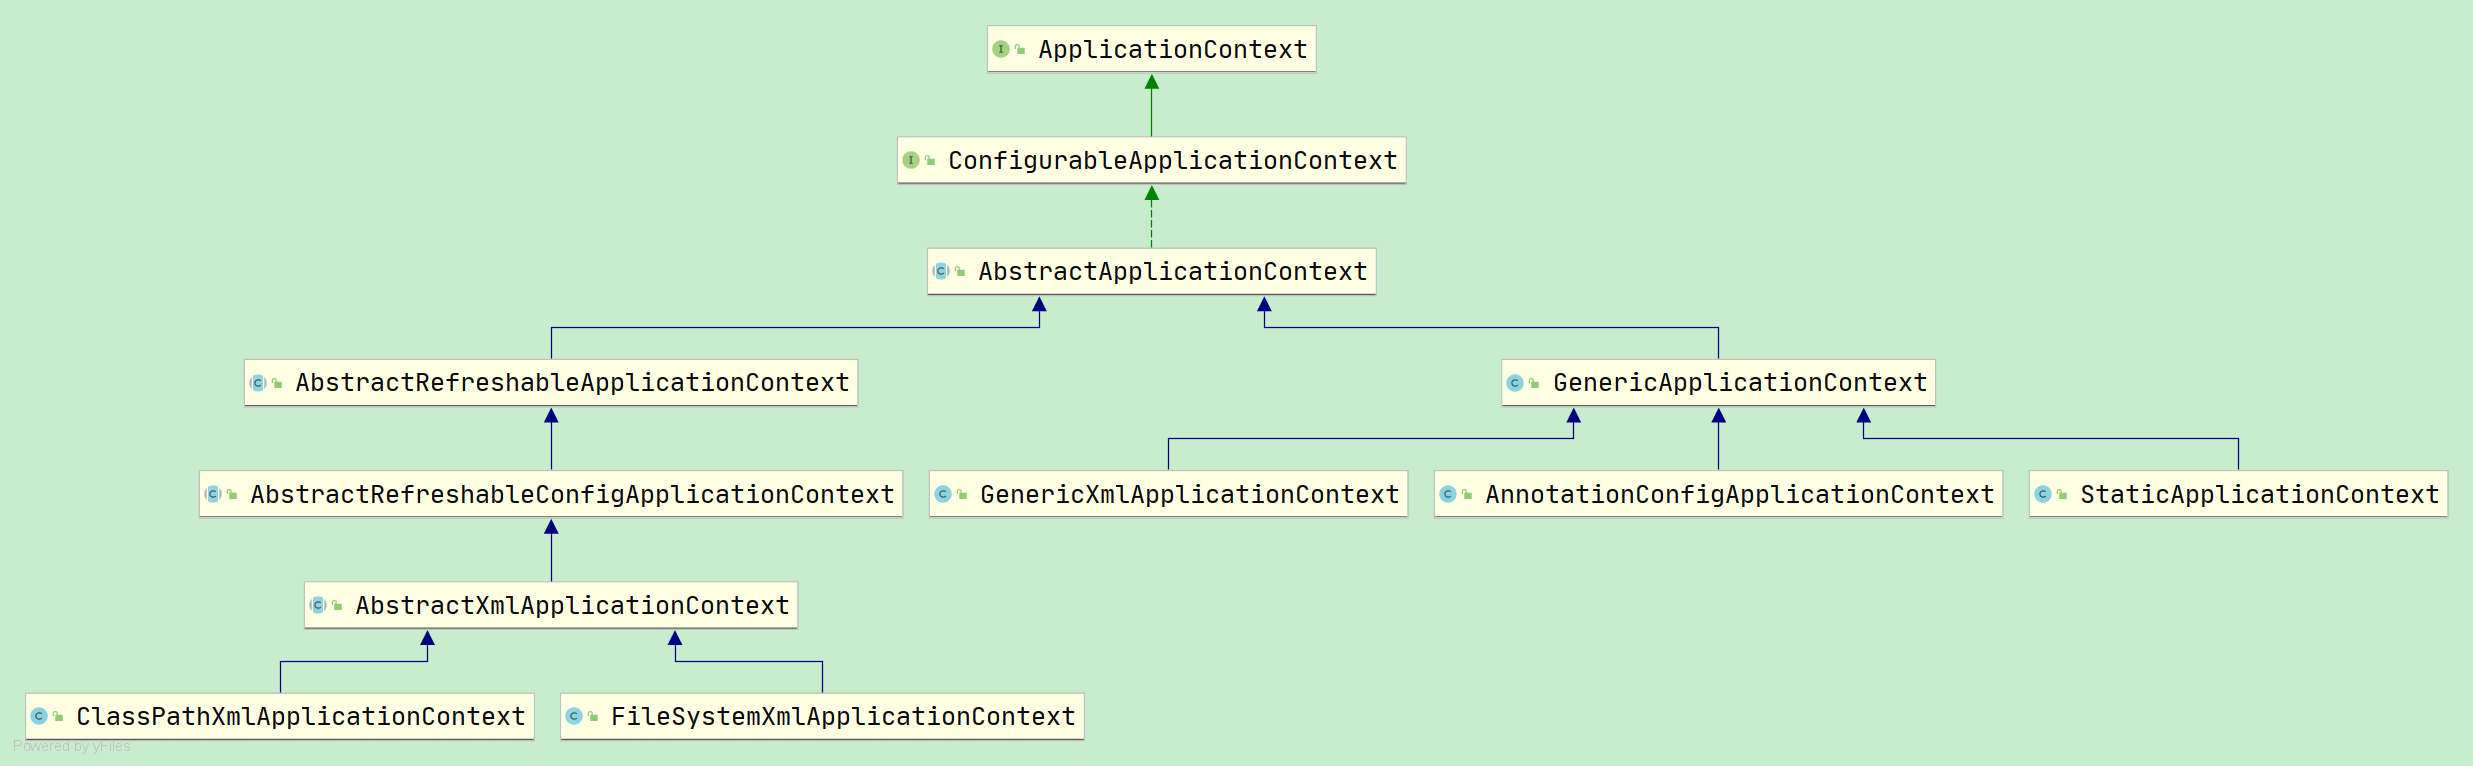Select the ApplicationContext node
This screenshot has width=2473, height=766.
1172,49
